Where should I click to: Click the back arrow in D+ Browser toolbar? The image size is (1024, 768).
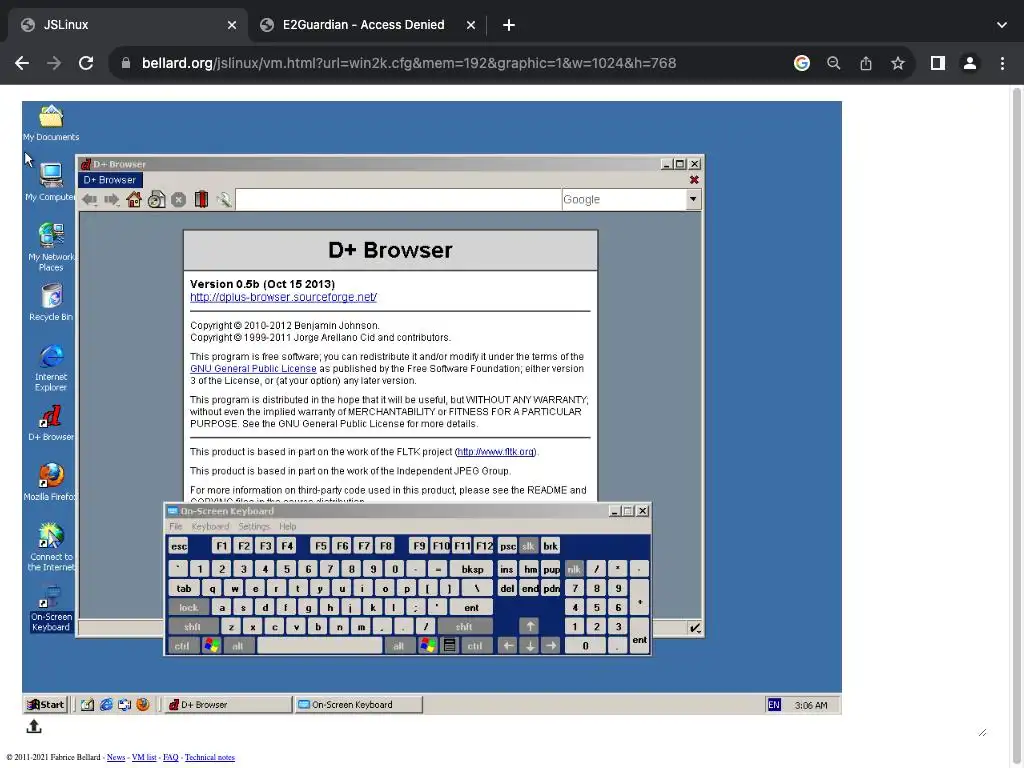pos(89,200)
